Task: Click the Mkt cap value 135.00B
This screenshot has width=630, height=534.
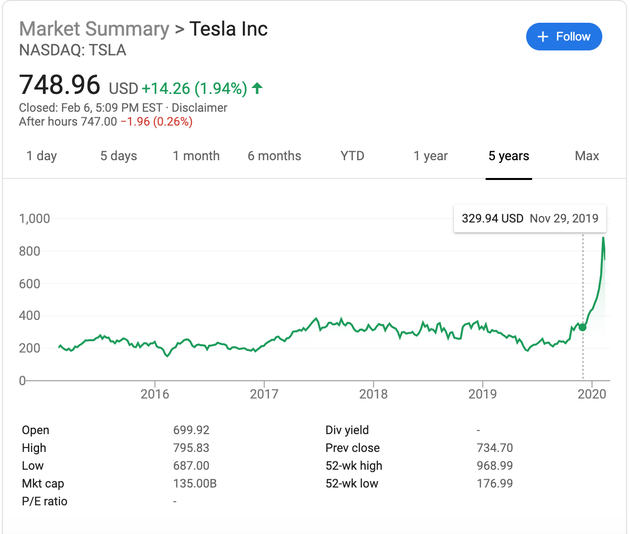Action: point(196,484)
